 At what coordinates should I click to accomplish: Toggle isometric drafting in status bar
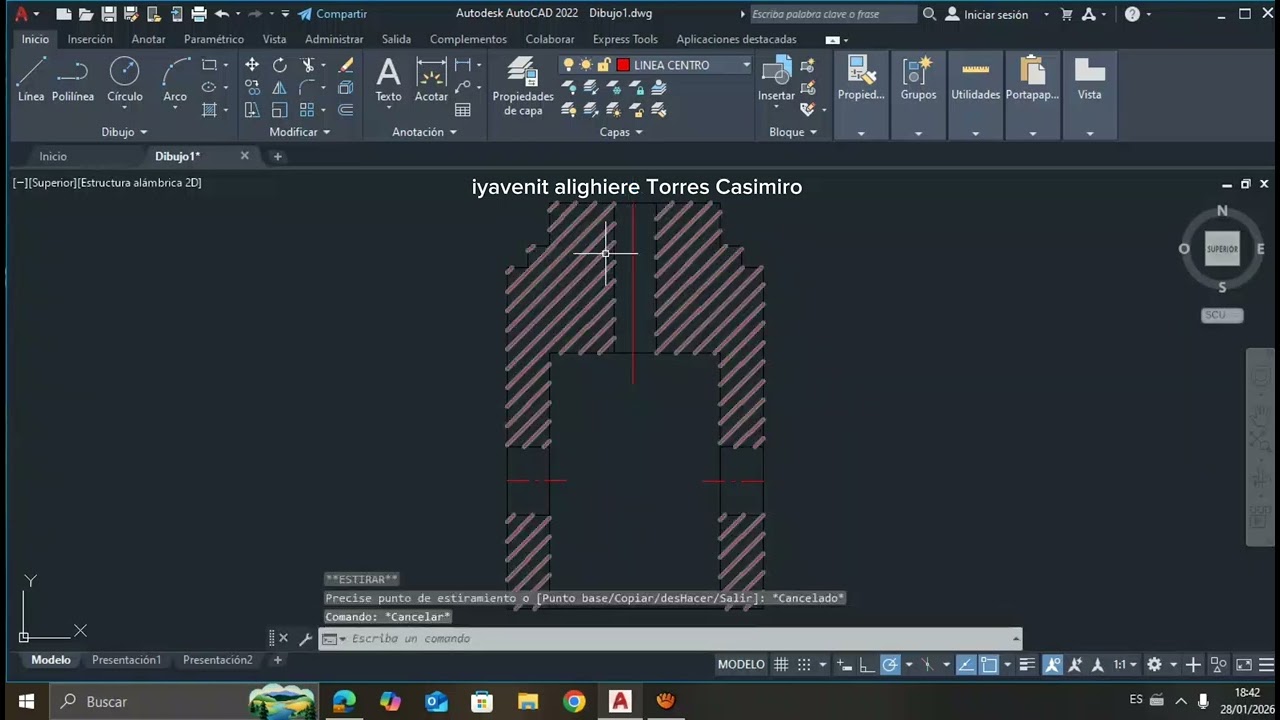[928, 665]
